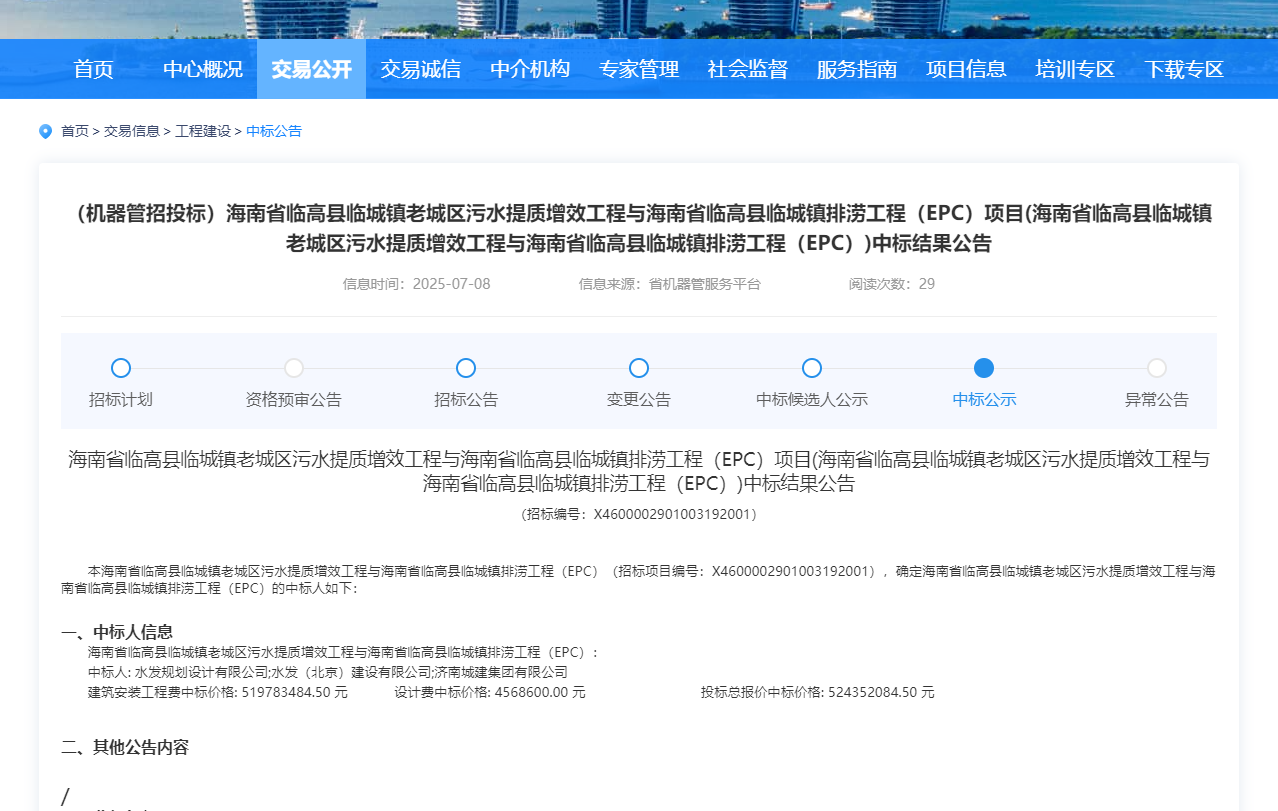Open the 交易公开 navigation menu
Viewport: 1278px width, 811px height.
311,69
